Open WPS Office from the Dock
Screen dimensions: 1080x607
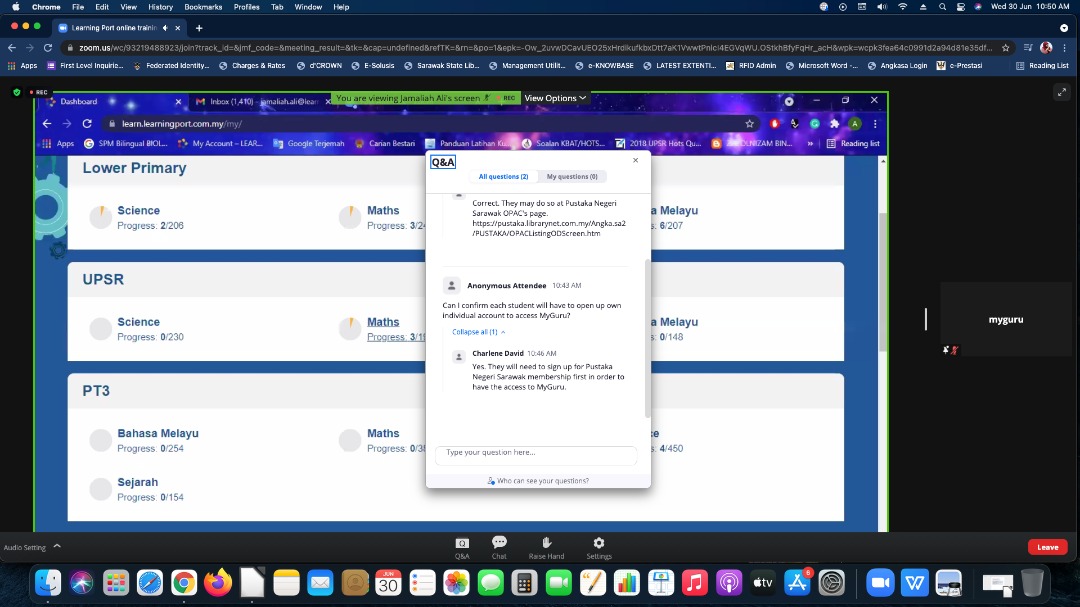pos(915,583)
